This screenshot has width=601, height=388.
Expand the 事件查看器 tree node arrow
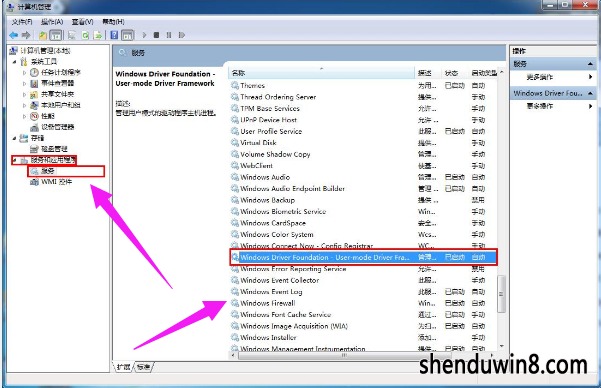24,83
